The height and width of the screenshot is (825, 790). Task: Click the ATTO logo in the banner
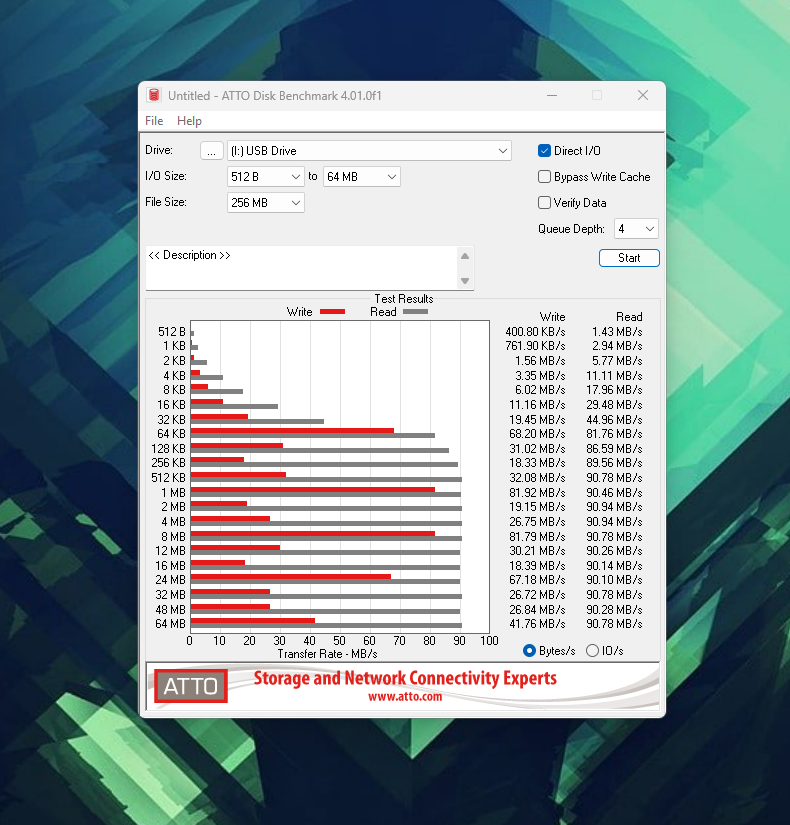pyautogui.click(x=191, y=686)
